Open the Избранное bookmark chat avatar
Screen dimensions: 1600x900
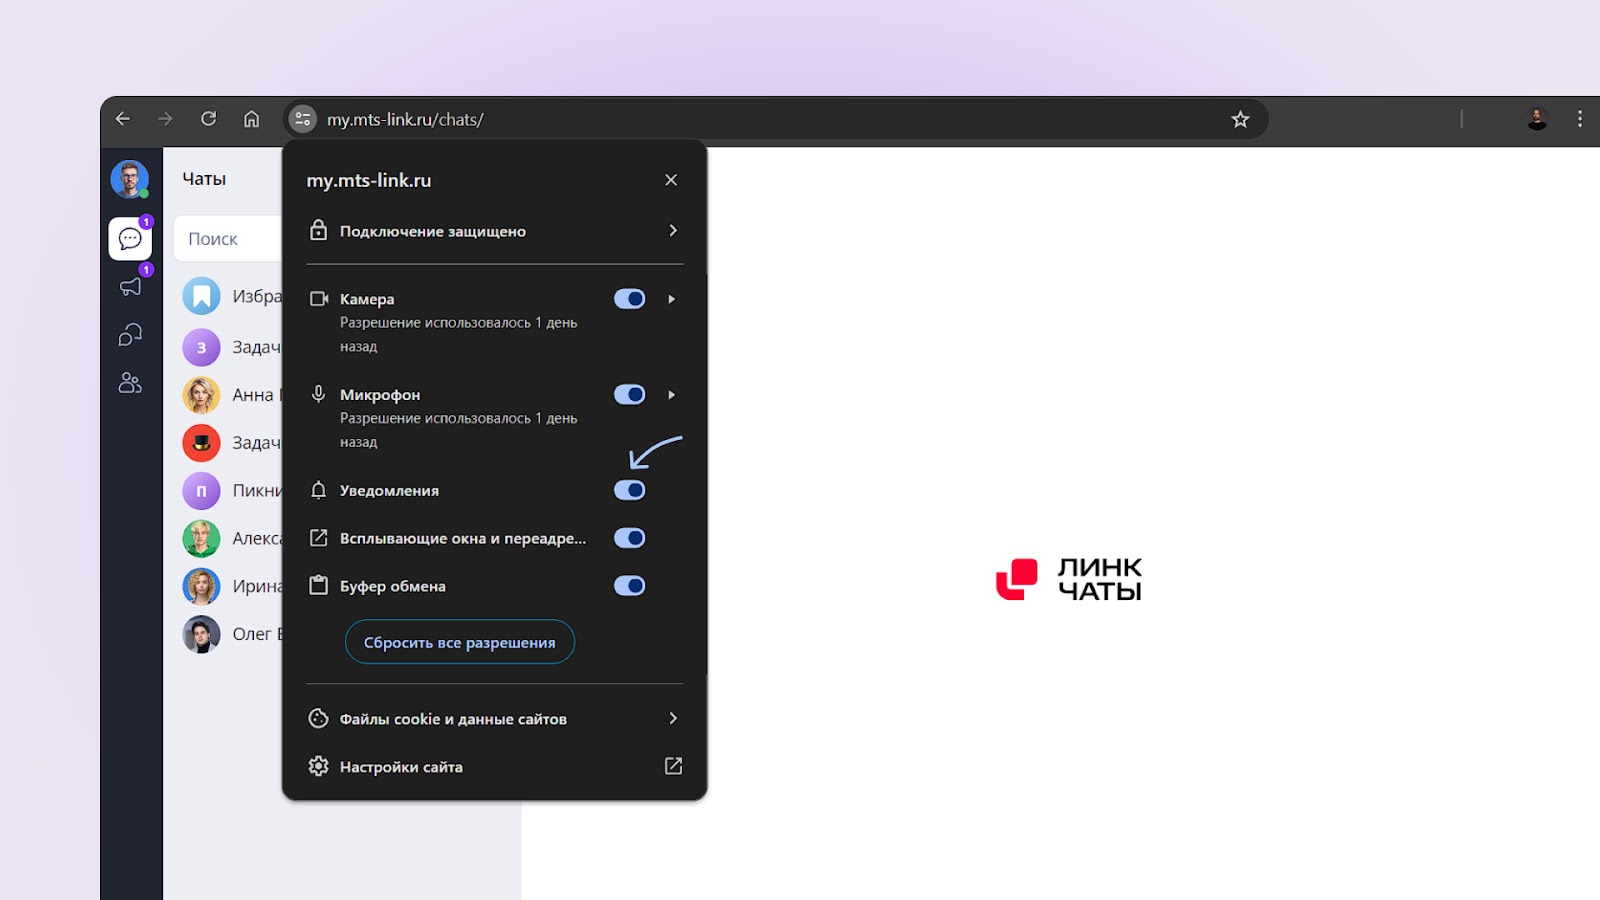pyautogui.click(x=201, y=296)
